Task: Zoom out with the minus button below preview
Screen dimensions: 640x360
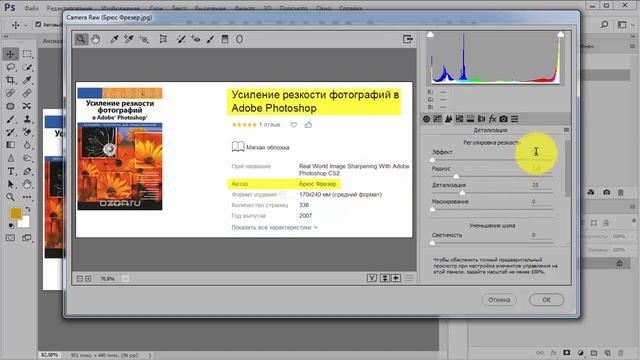Action: coord(80,279)
